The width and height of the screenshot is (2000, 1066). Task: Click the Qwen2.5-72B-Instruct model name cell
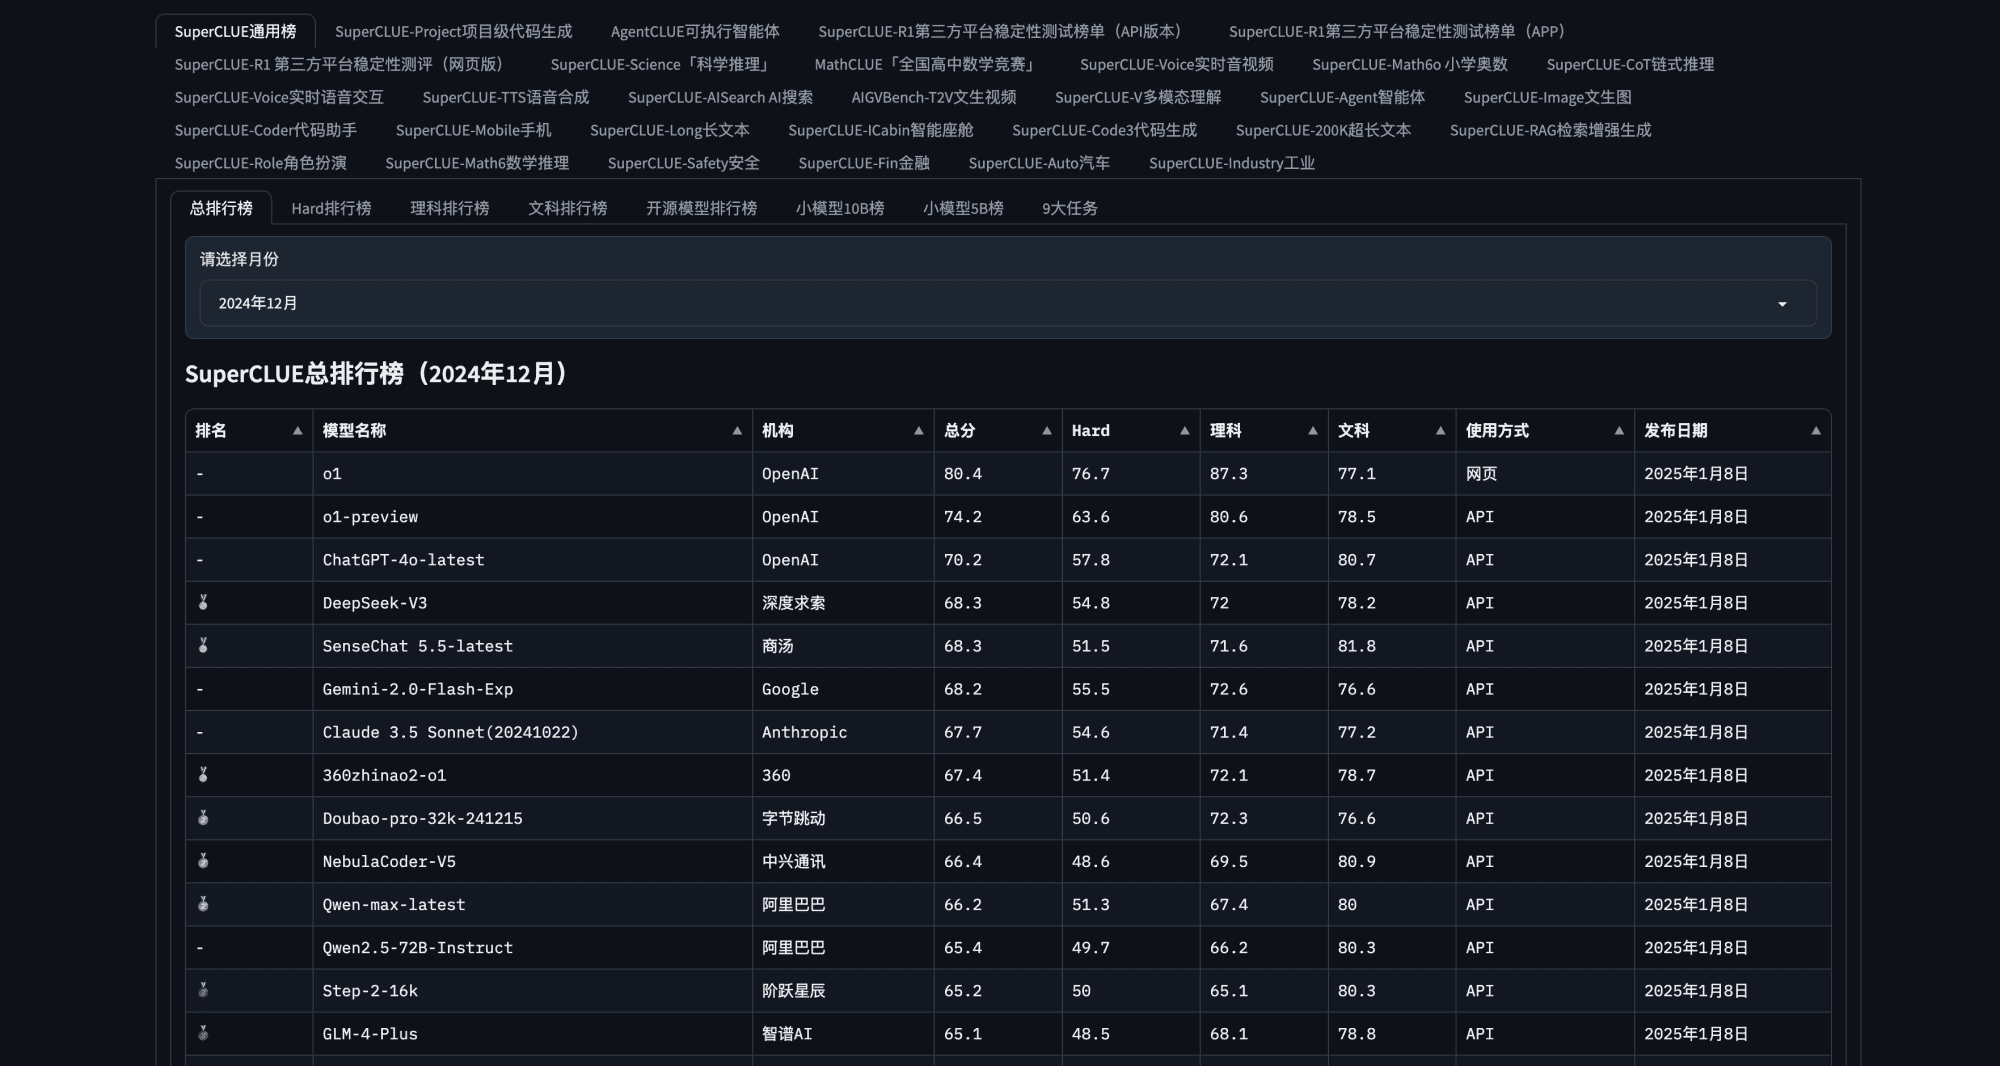click(x=532, y=947)
